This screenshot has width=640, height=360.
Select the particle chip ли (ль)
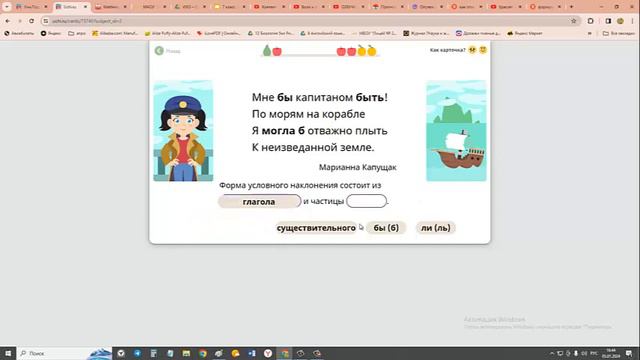436,228
